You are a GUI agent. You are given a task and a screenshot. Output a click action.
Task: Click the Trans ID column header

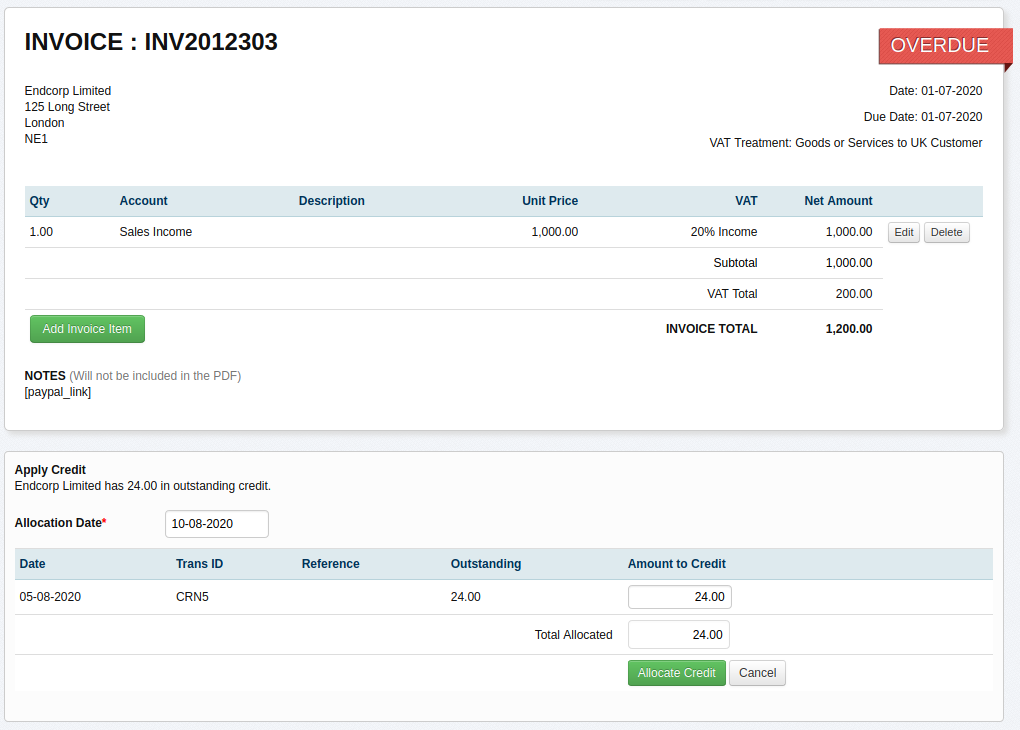click(199, 564)
